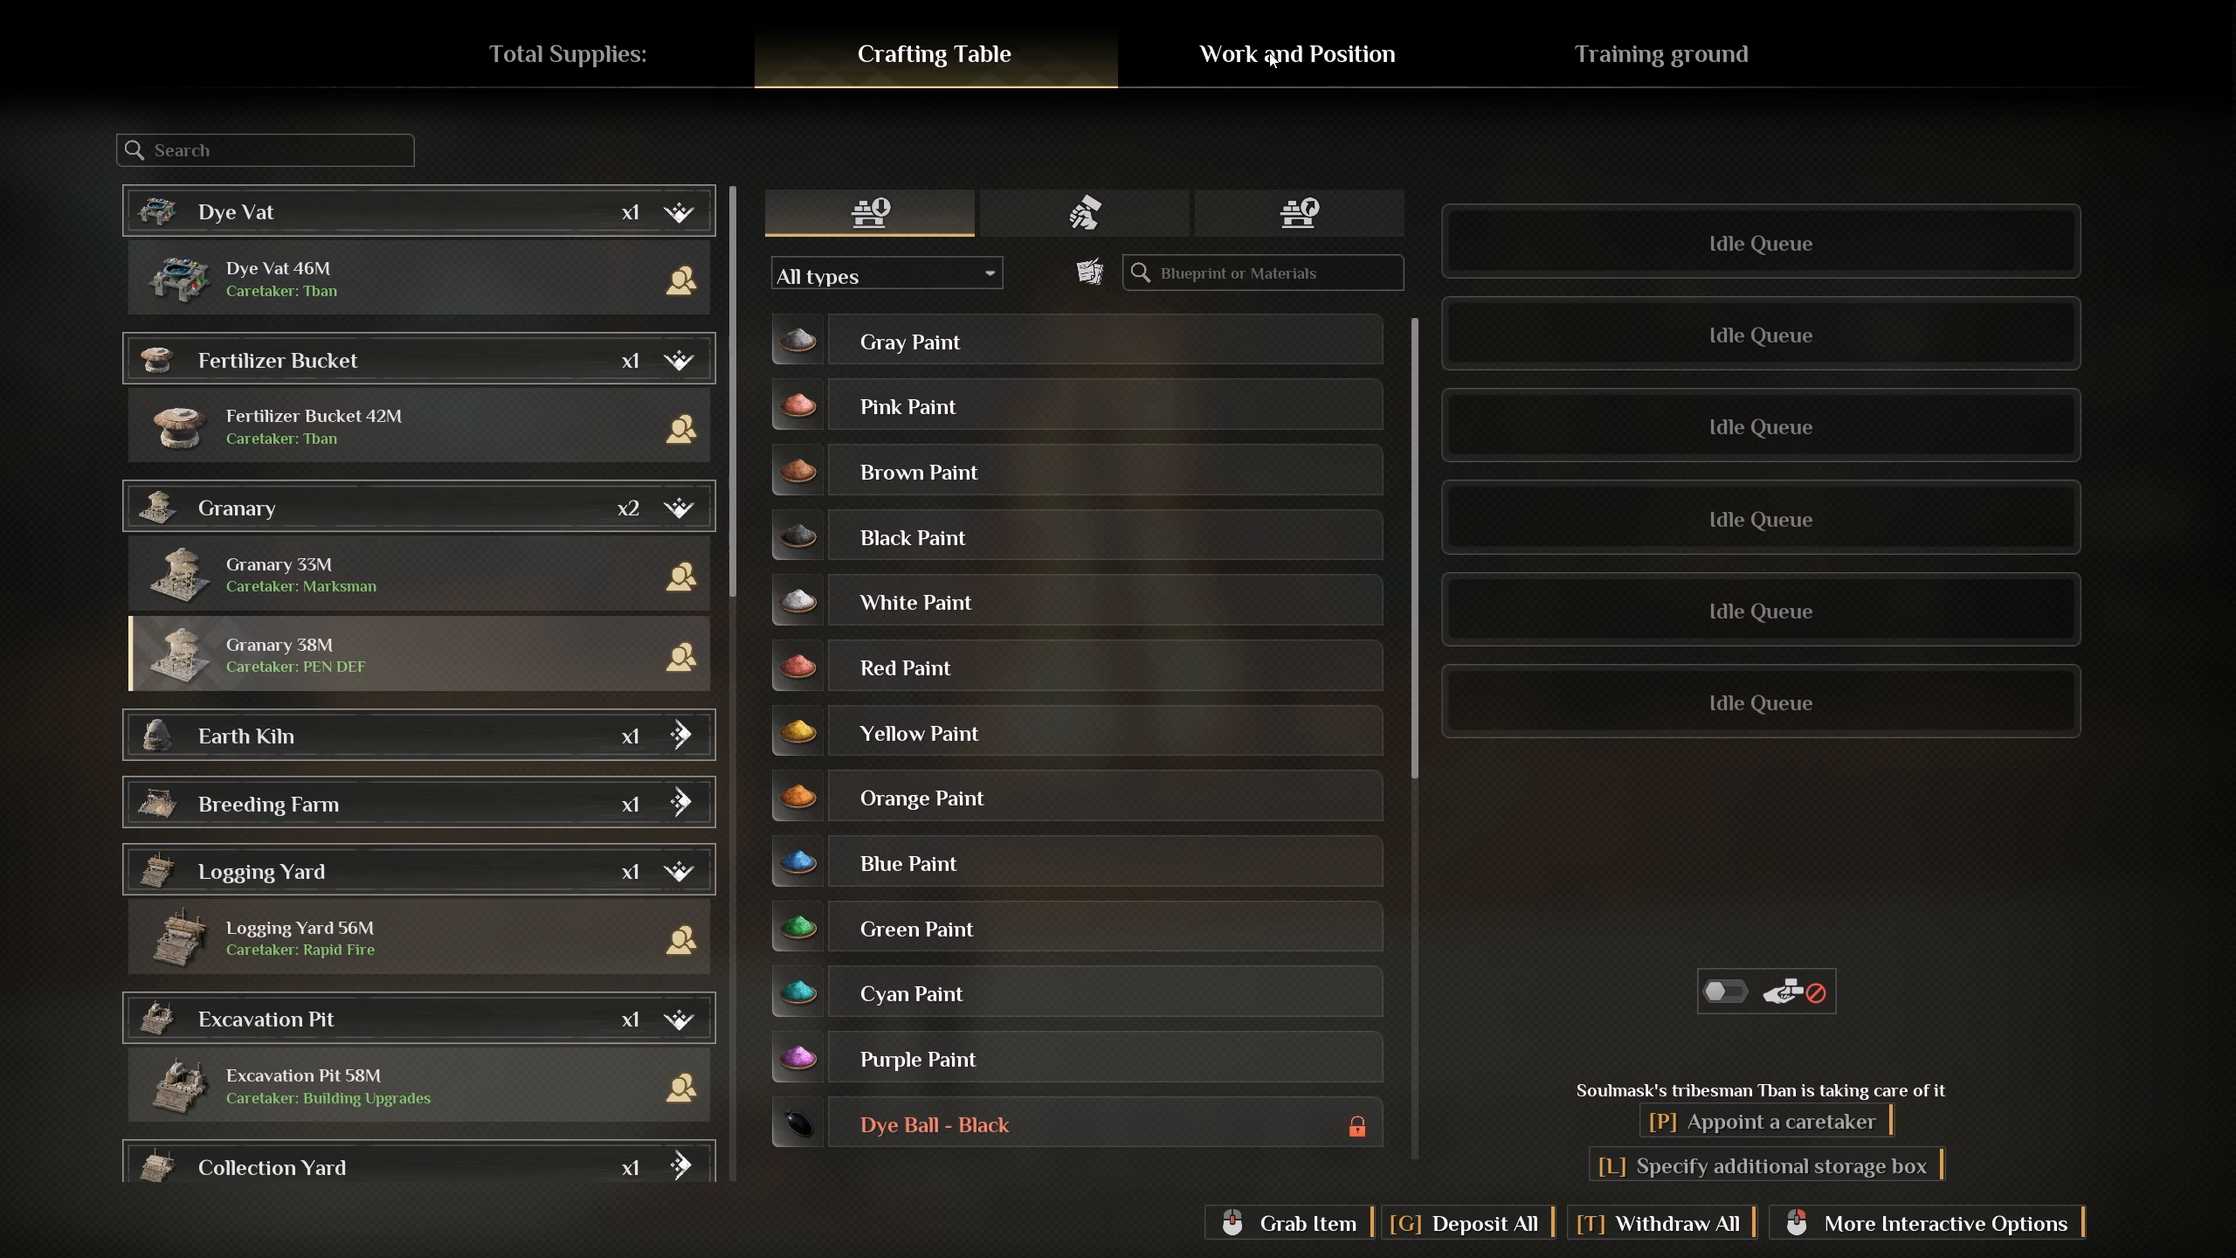Click the blueprint sort icon beside the search field
The height and width of the screenshot is (1258, 2236).
pos(1090,272)
